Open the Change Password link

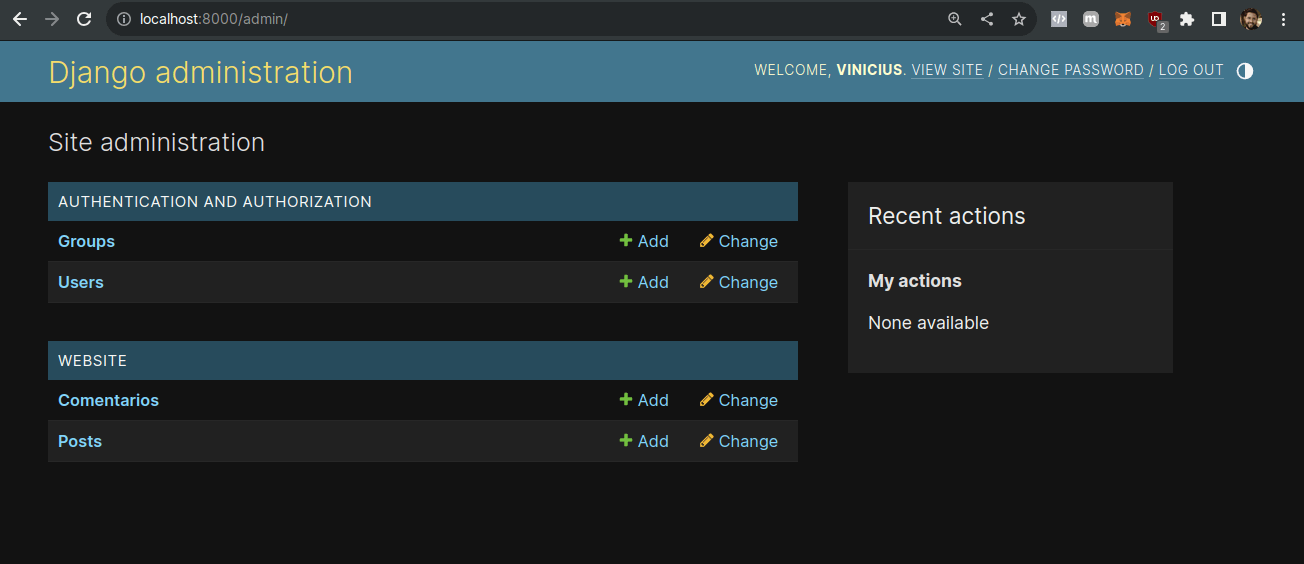(x=1070, y=70)
